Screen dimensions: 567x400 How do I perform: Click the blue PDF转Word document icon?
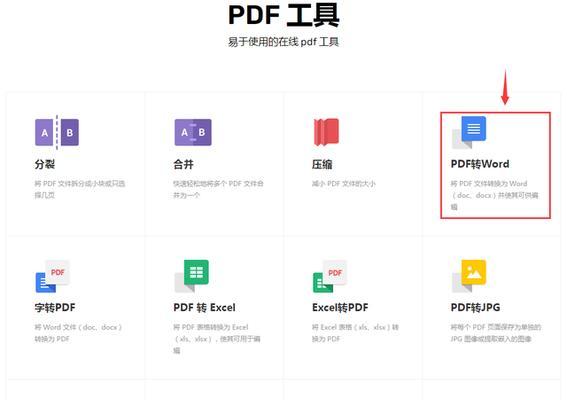(469, 132)
